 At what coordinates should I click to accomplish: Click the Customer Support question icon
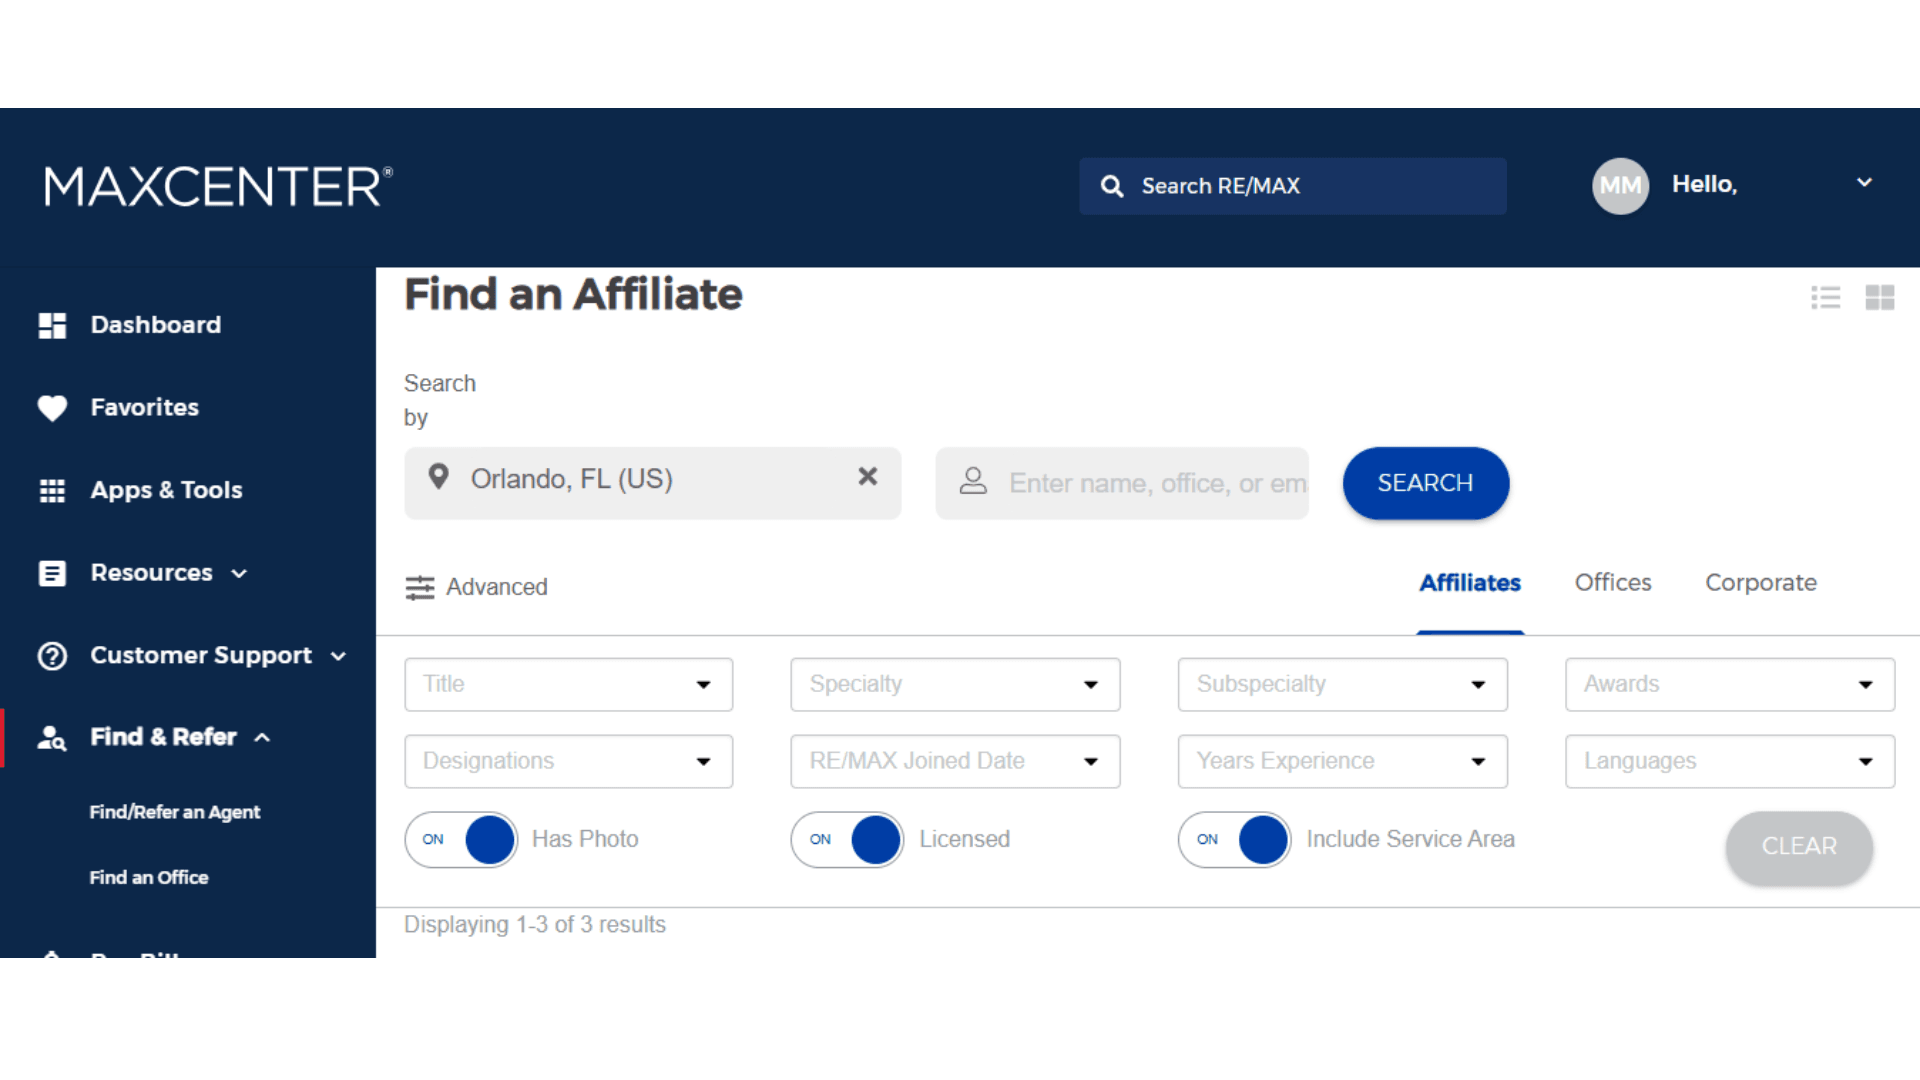[x=52, y=656]
